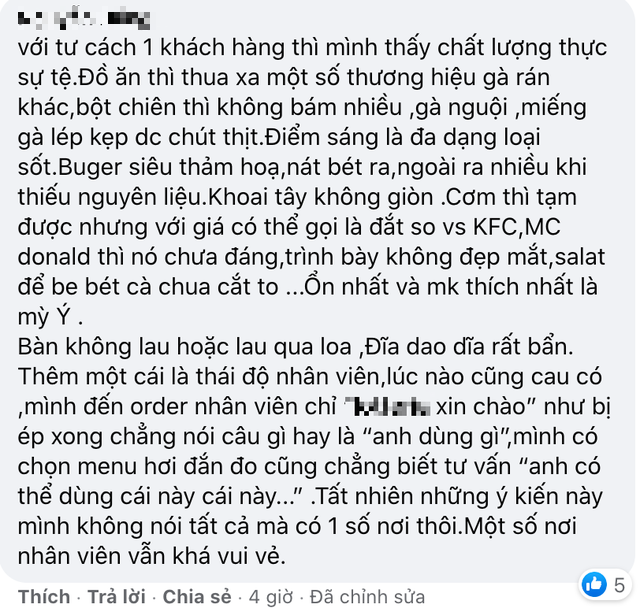Click the last line nhân viên vẫn khá vui vẻ
Image resolution: width=640 pixels, height=608 pixels.
[x=151, y=557]
